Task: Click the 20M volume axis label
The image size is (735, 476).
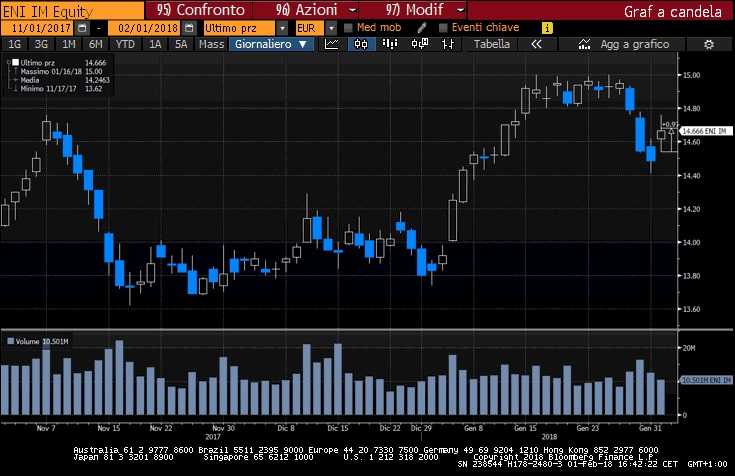Action: pyautogui.click(x=689, y=348)
